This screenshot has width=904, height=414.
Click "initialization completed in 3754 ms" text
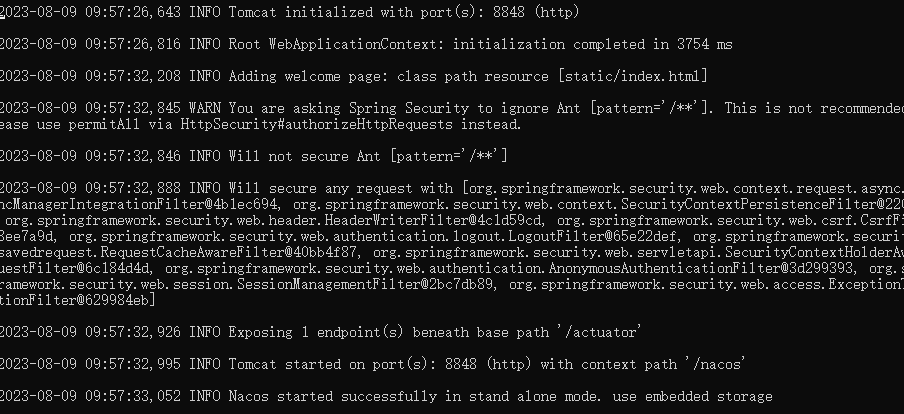(593, 44)
